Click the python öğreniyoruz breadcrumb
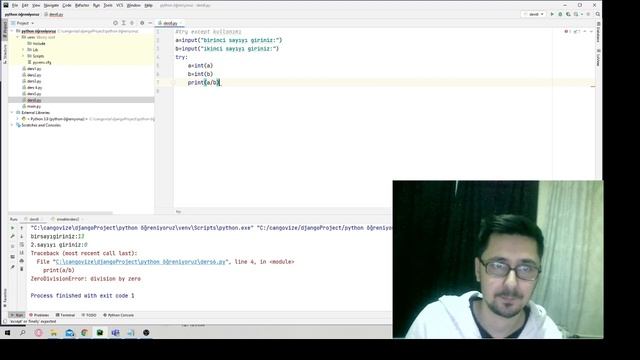The image size is (640, 360). click(22, 14)
